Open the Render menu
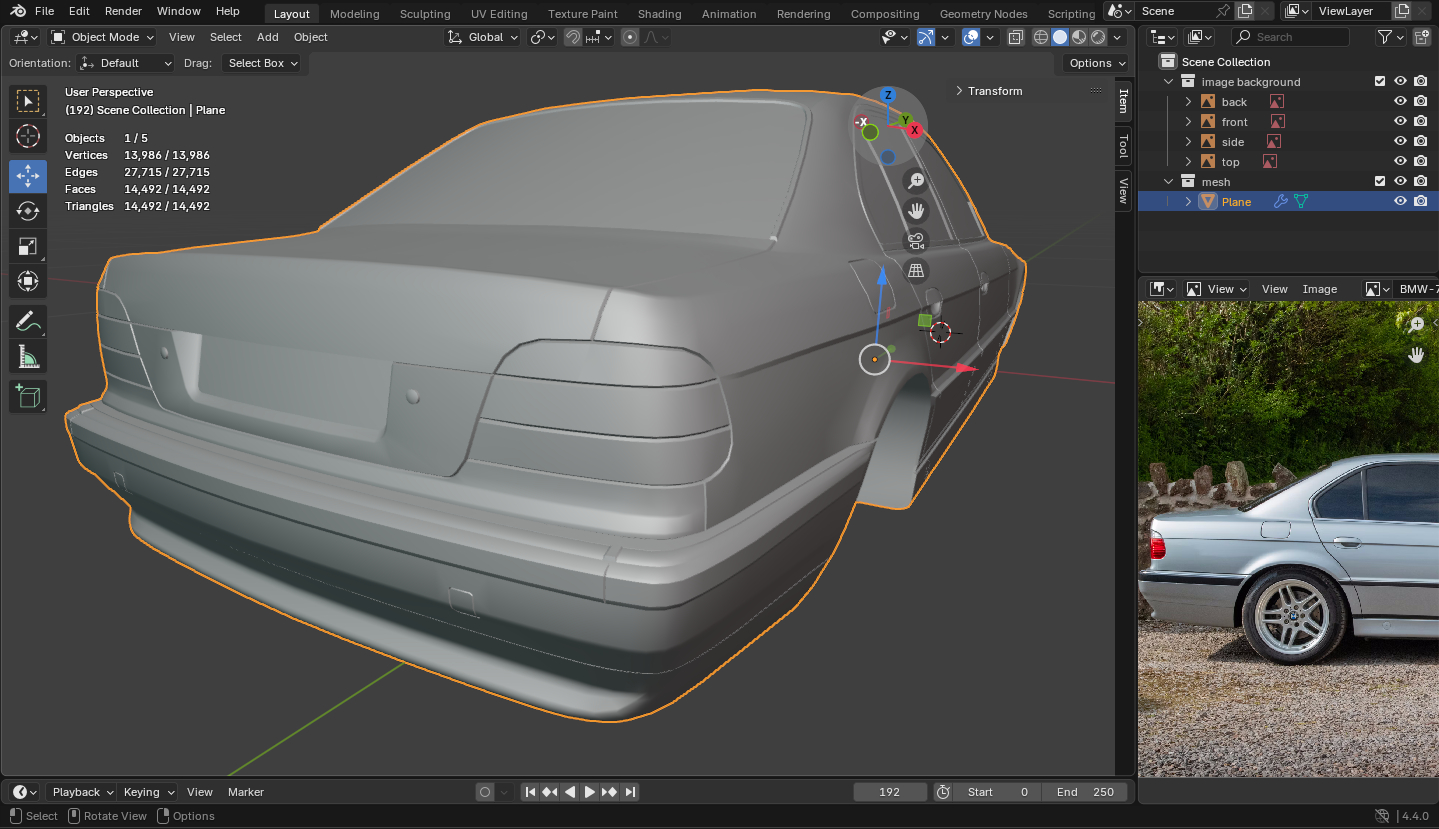The width and height of the screenshot is (1439, 829). click(x=123, y=11)
